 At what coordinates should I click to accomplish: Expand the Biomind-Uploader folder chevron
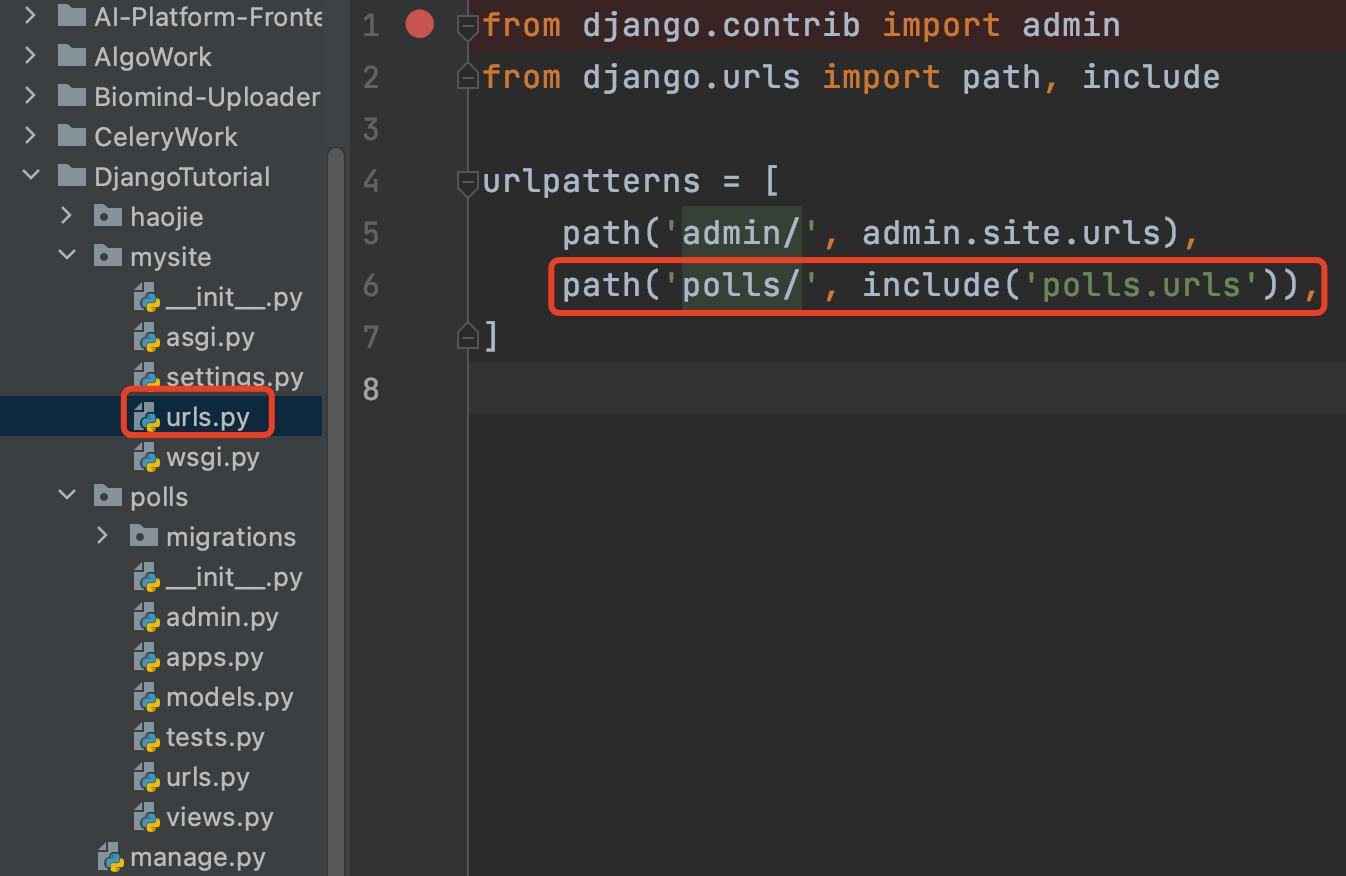pyautogui.click(x=30, y=96)
